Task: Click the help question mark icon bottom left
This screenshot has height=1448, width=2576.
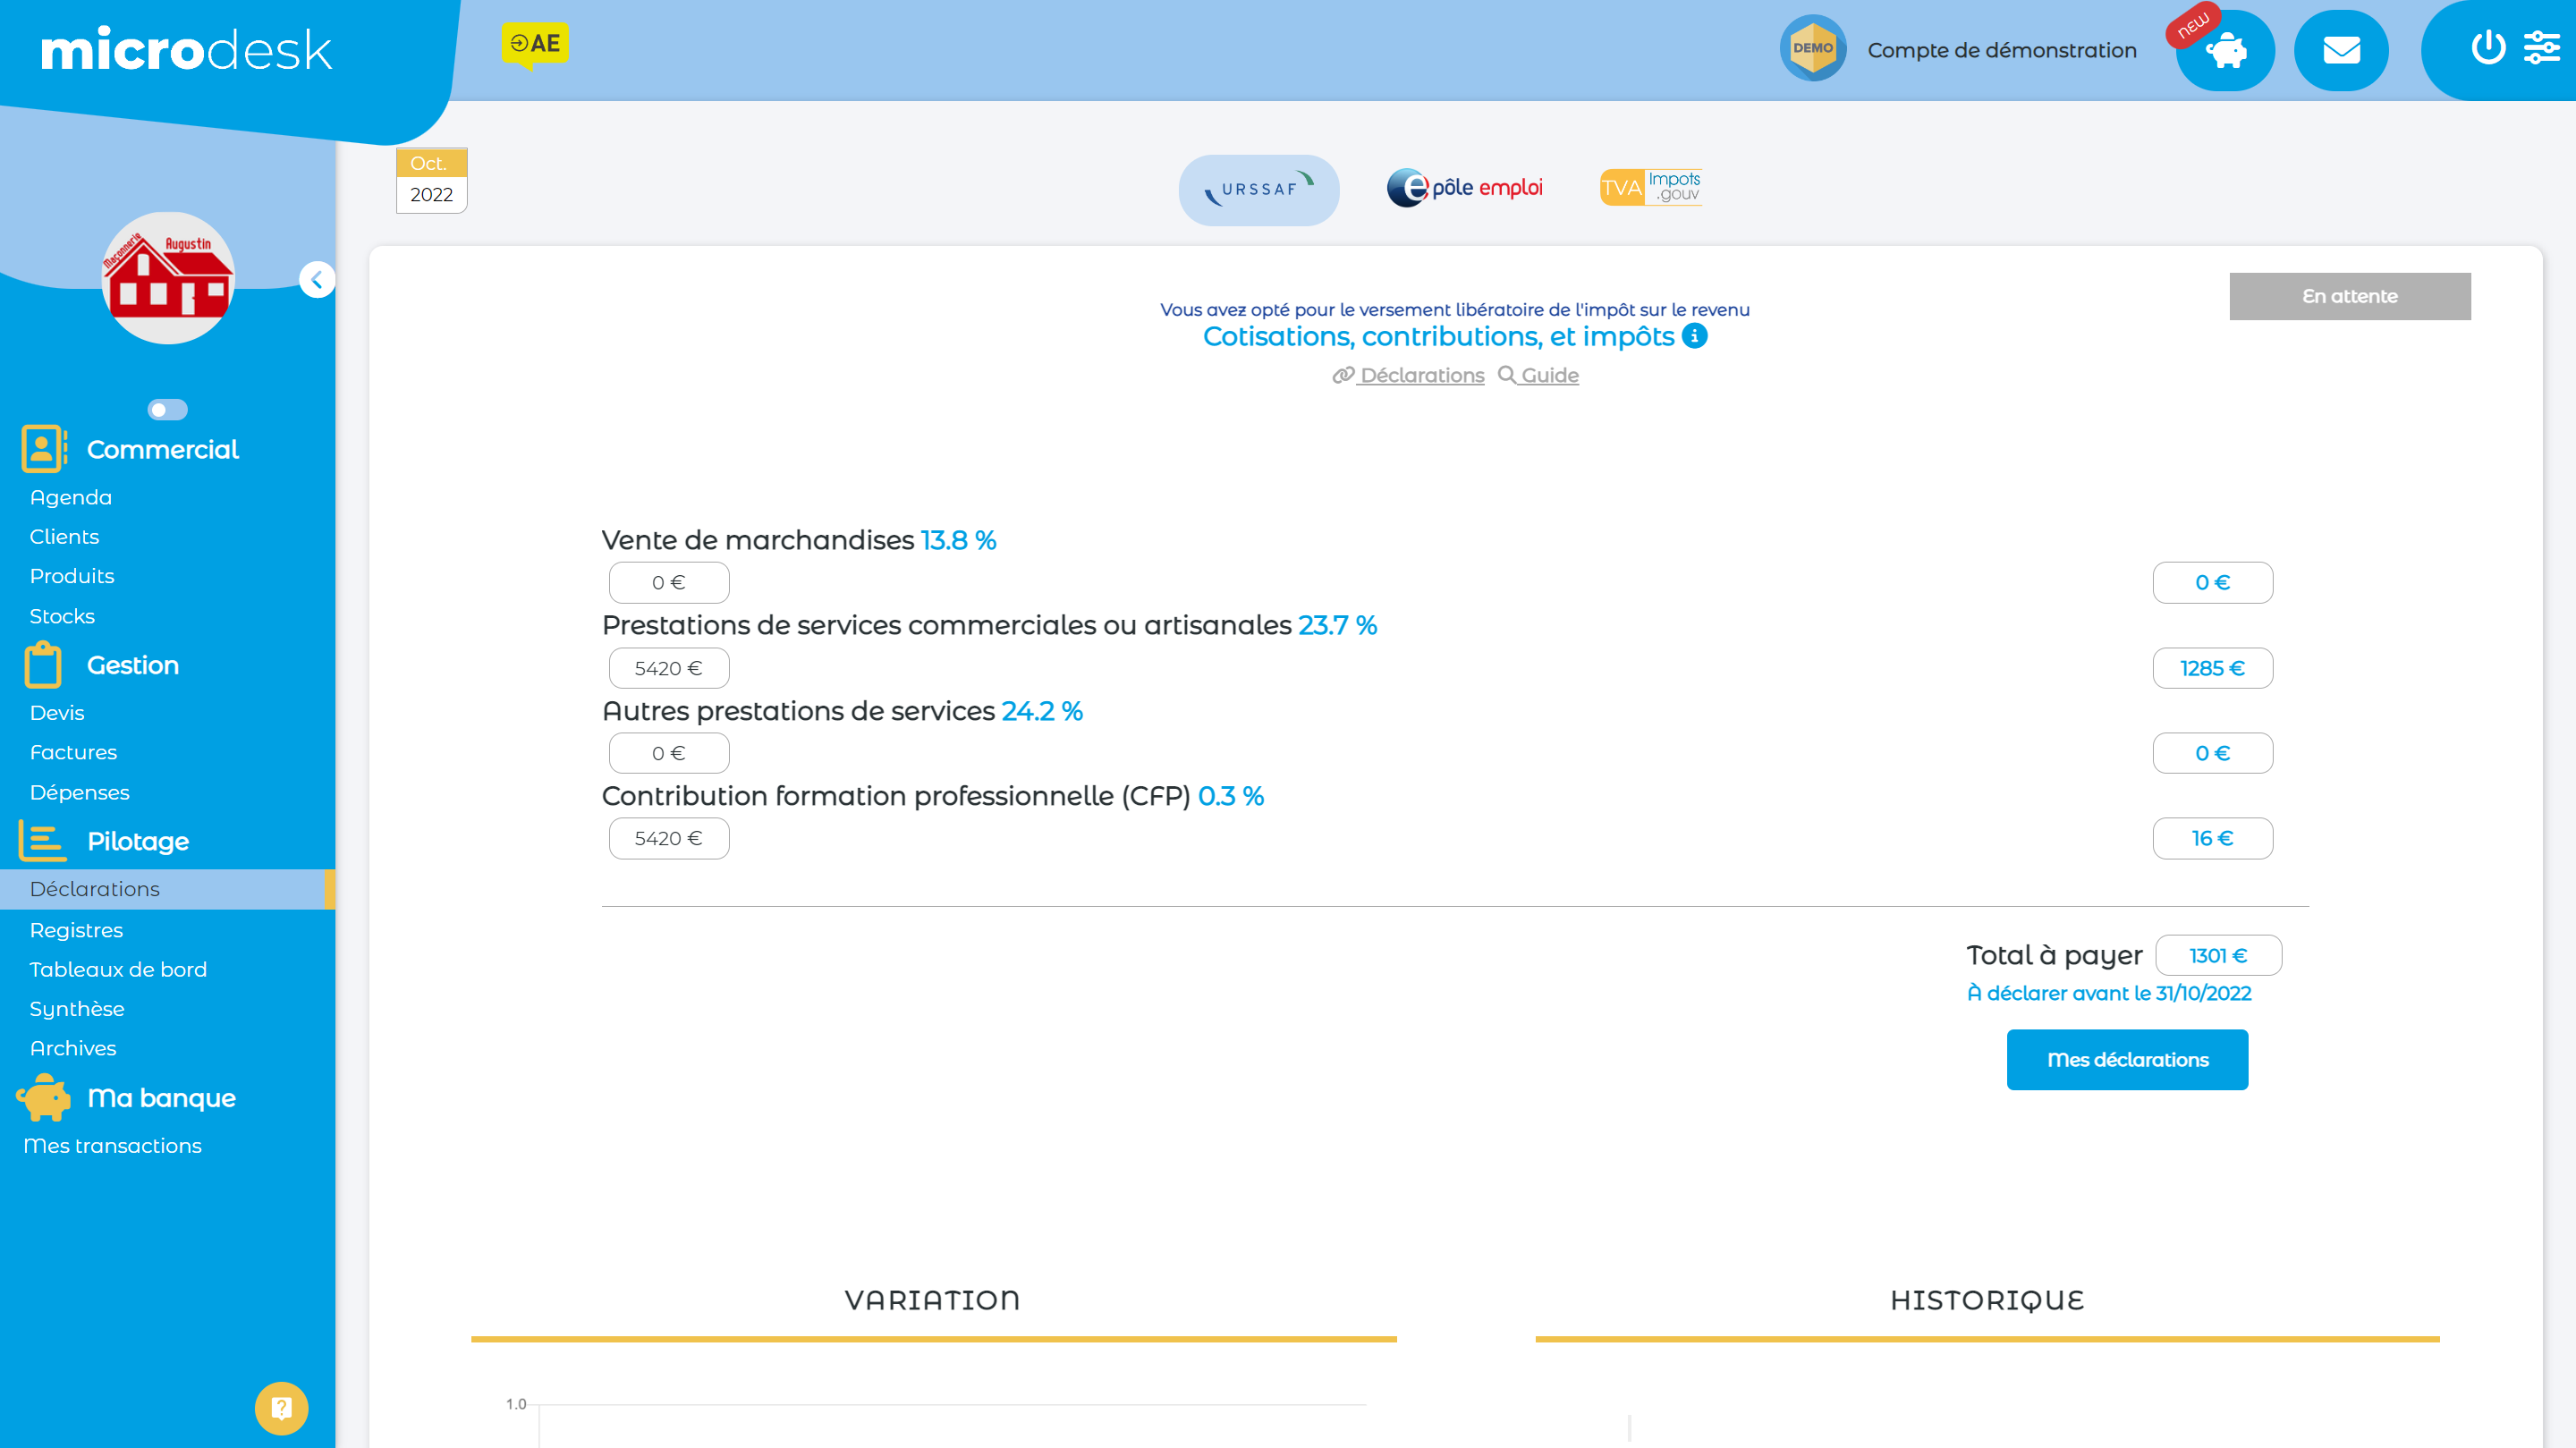Action: [x=282, y=1409]
